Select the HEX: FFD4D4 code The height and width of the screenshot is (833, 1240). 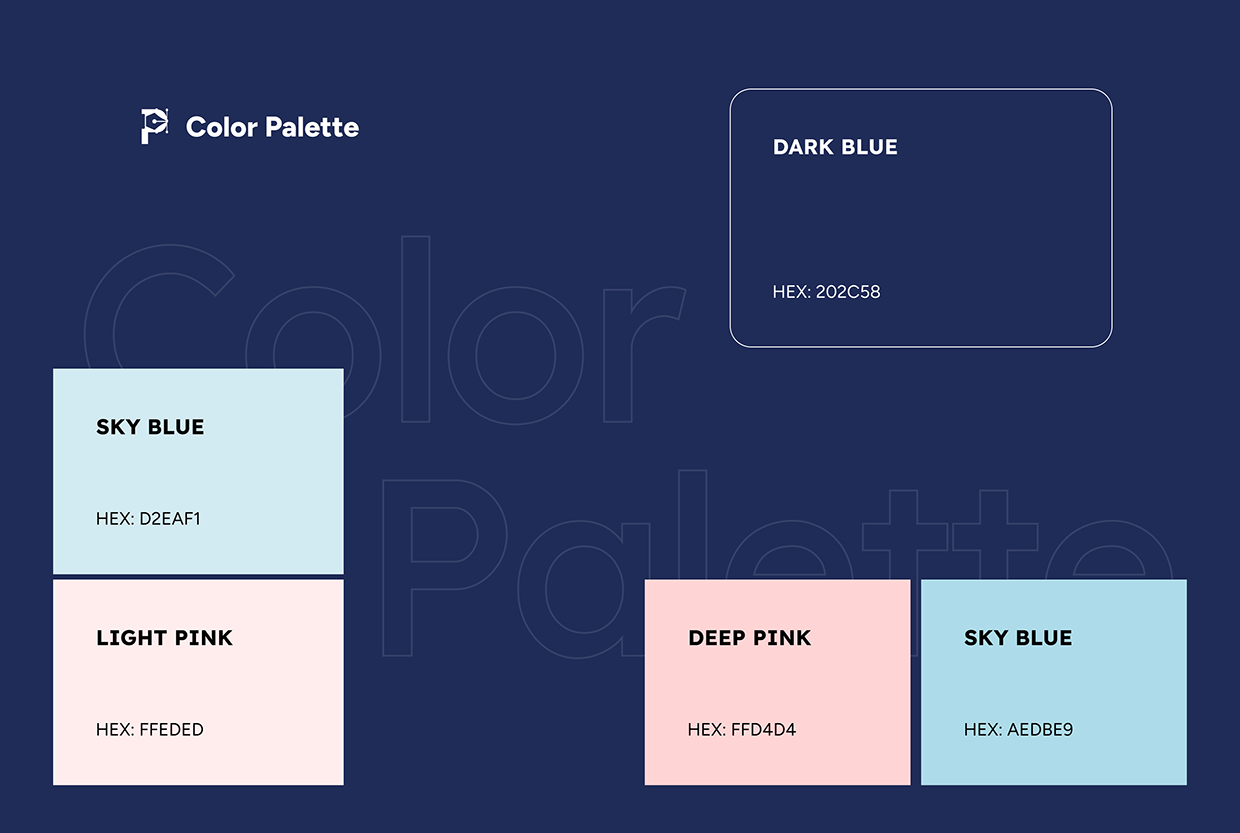point(741,730)
